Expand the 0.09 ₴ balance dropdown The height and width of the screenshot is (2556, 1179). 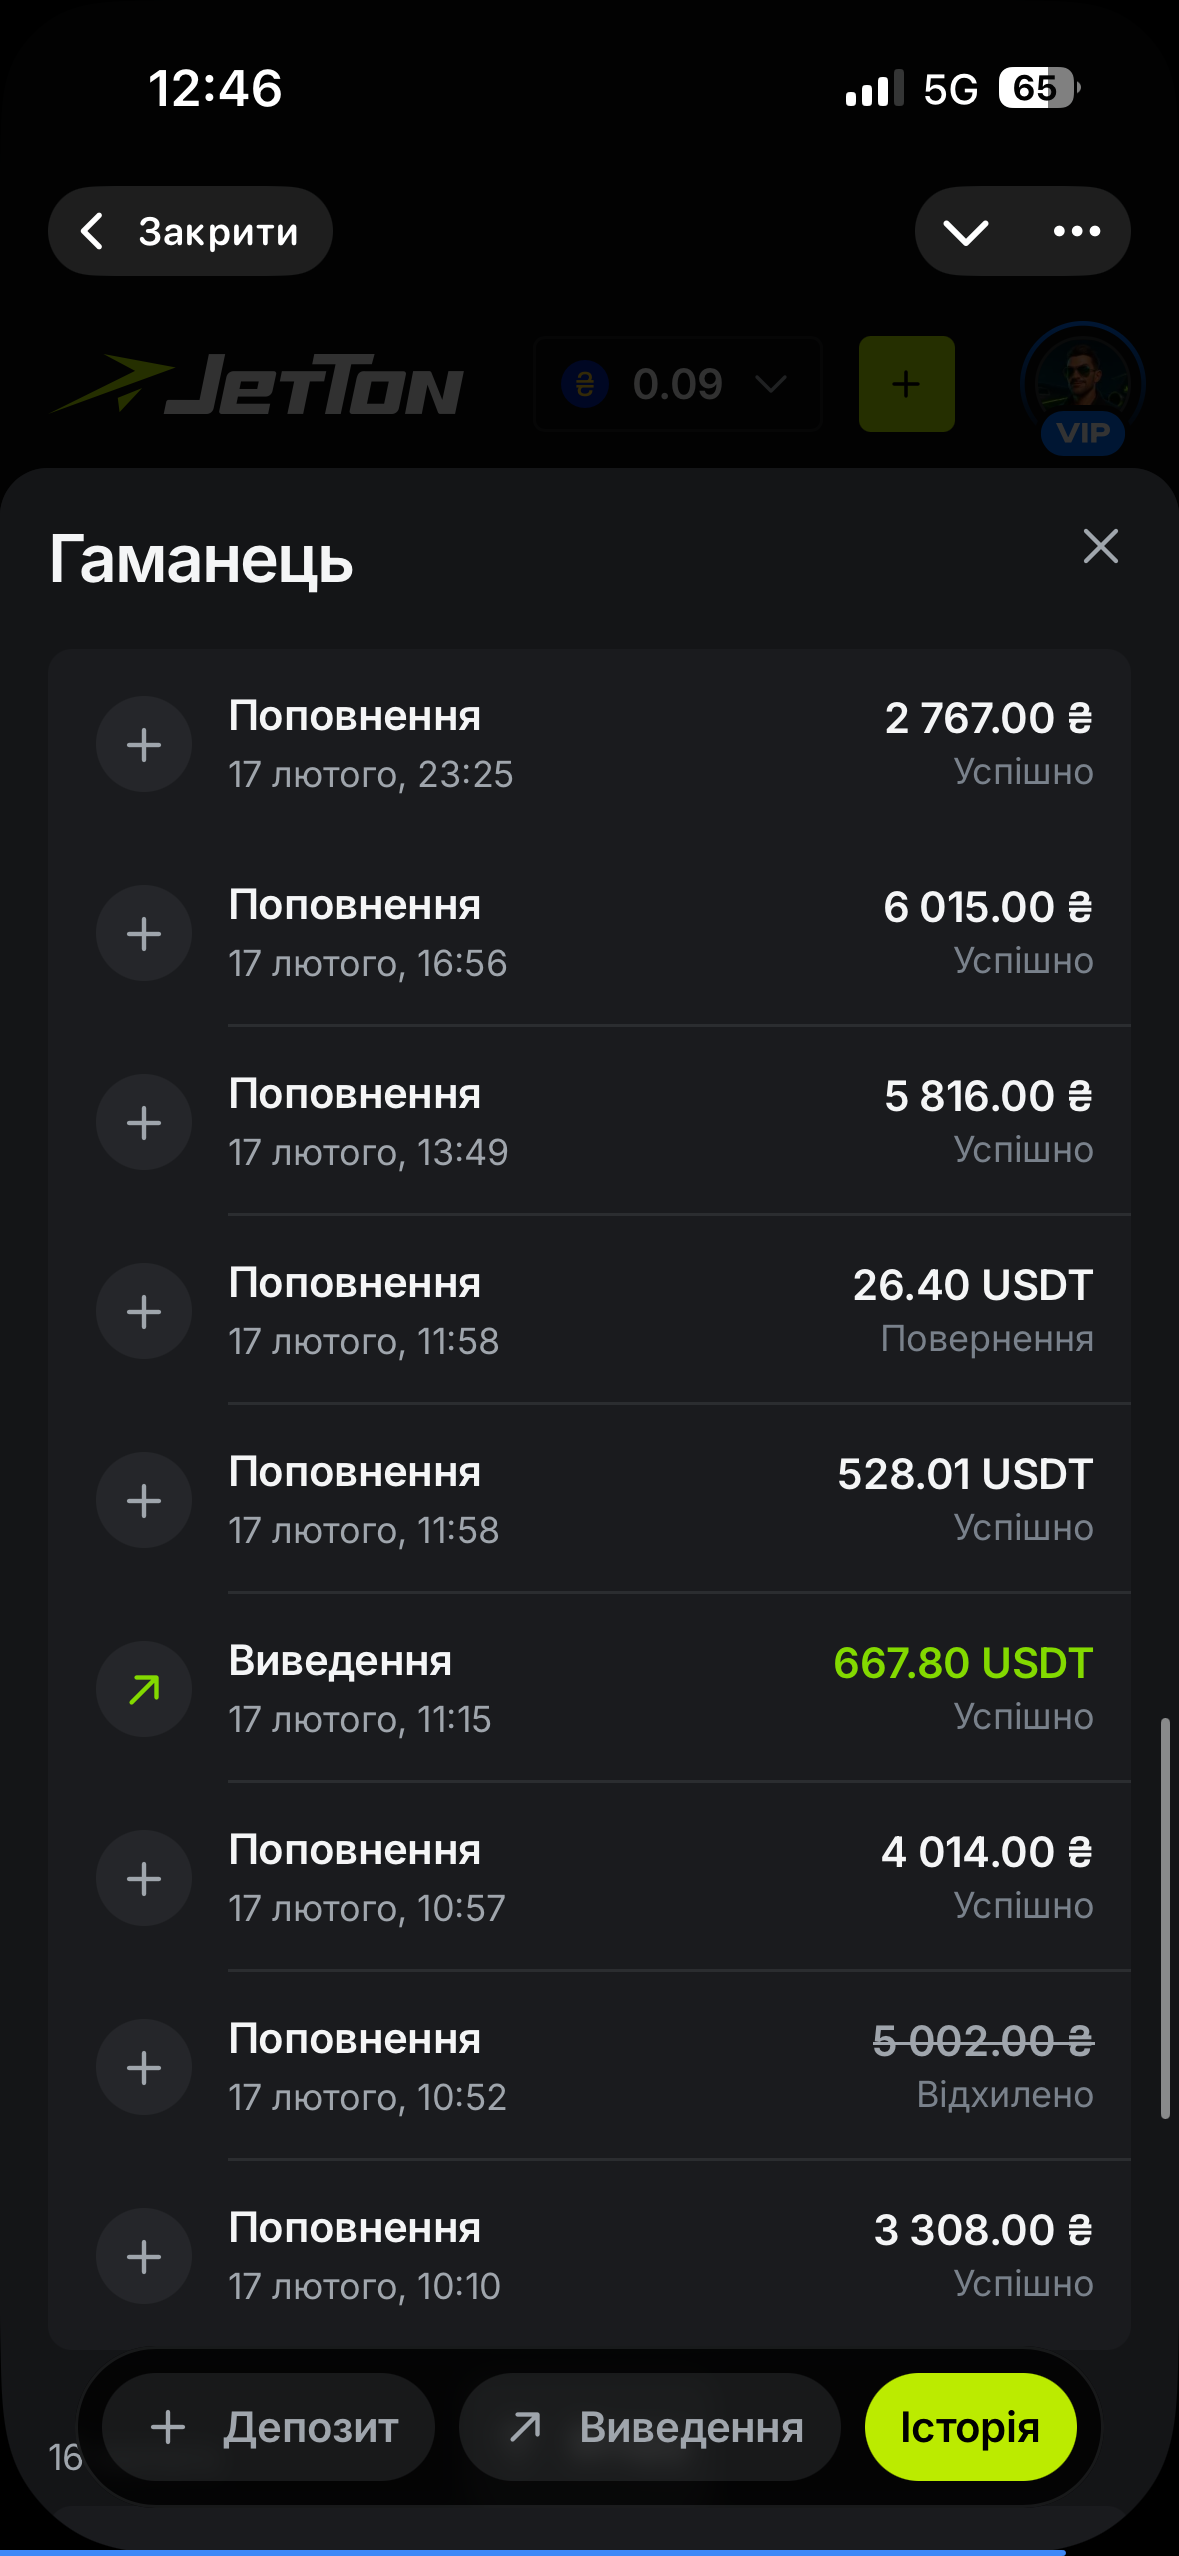(x=678, y=384)
